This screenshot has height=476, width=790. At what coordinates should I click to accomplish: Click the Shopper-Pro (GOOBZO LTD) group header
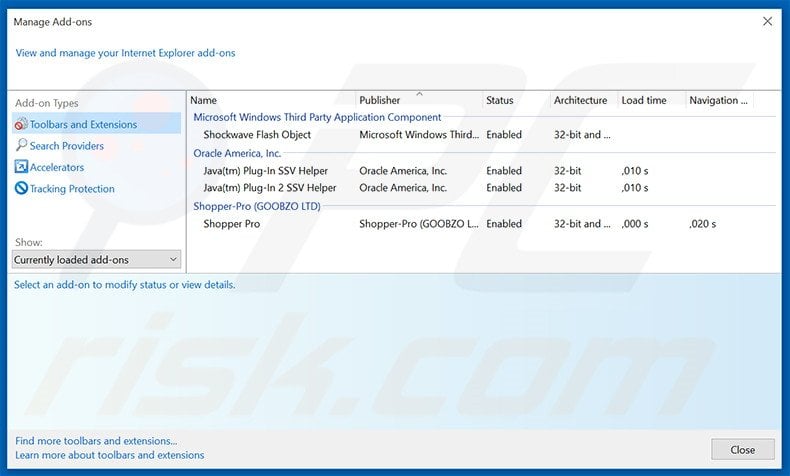click(257, 206)
